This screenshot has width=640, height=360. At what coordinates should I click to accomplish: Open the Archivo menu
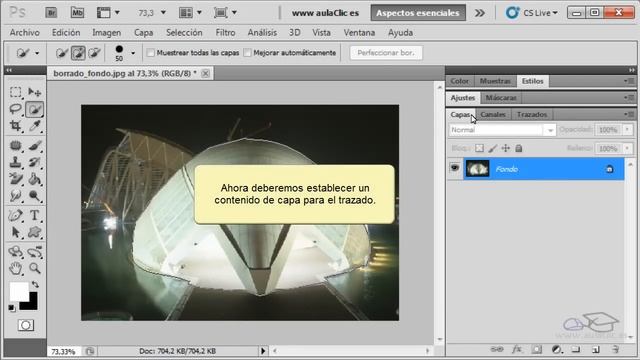click(x=24, y=33)
